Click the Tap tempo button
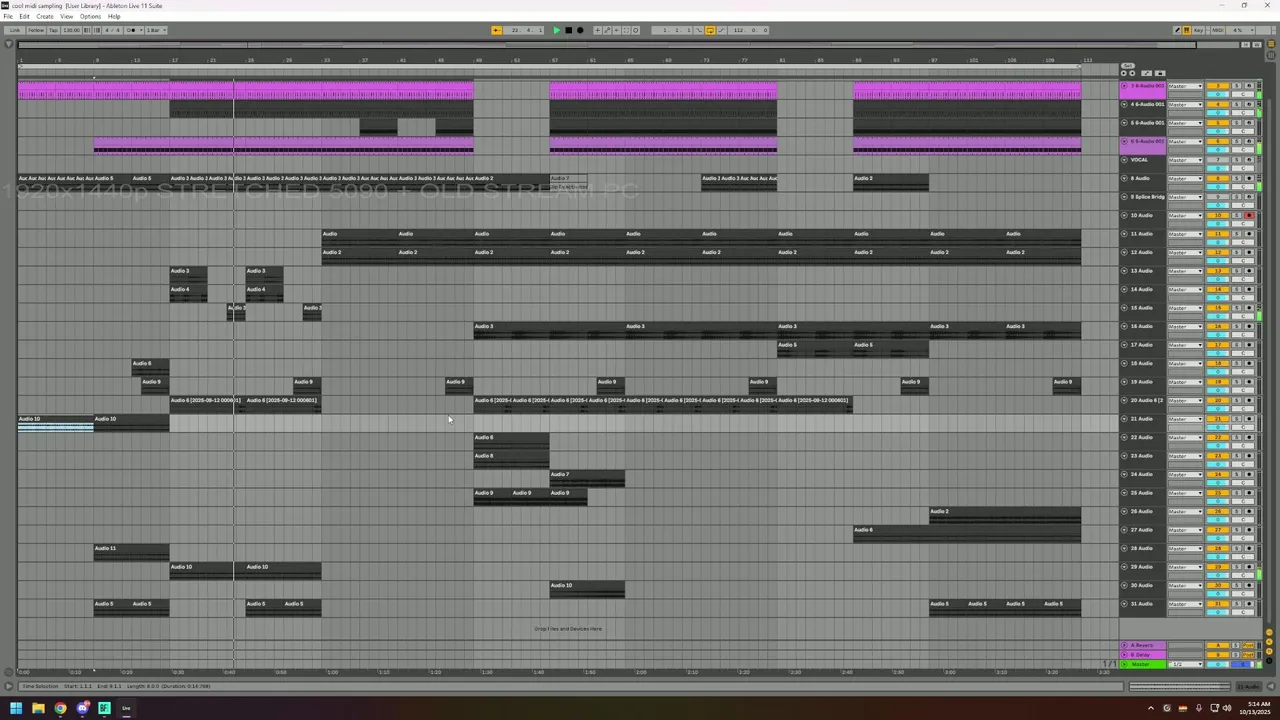 [x=53, y=30]
